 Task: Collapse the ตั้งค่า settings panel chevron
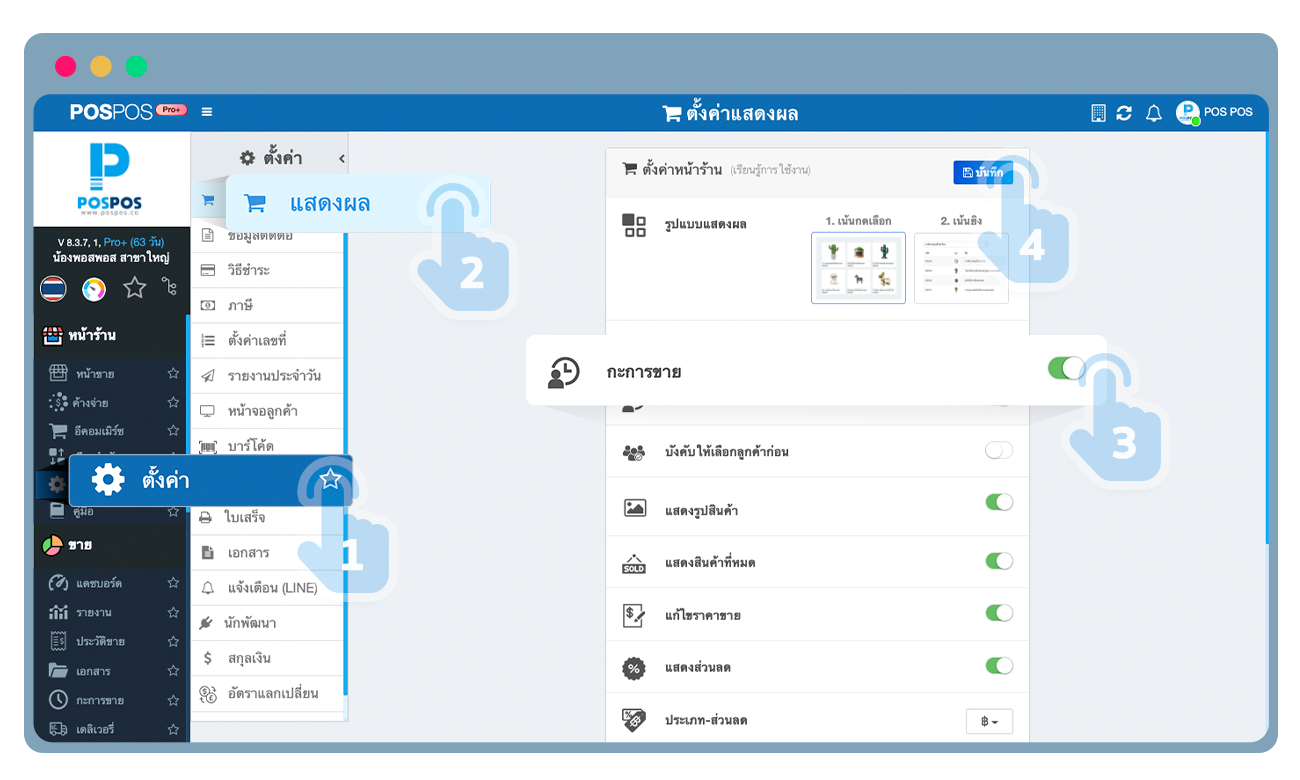[341, 158]
